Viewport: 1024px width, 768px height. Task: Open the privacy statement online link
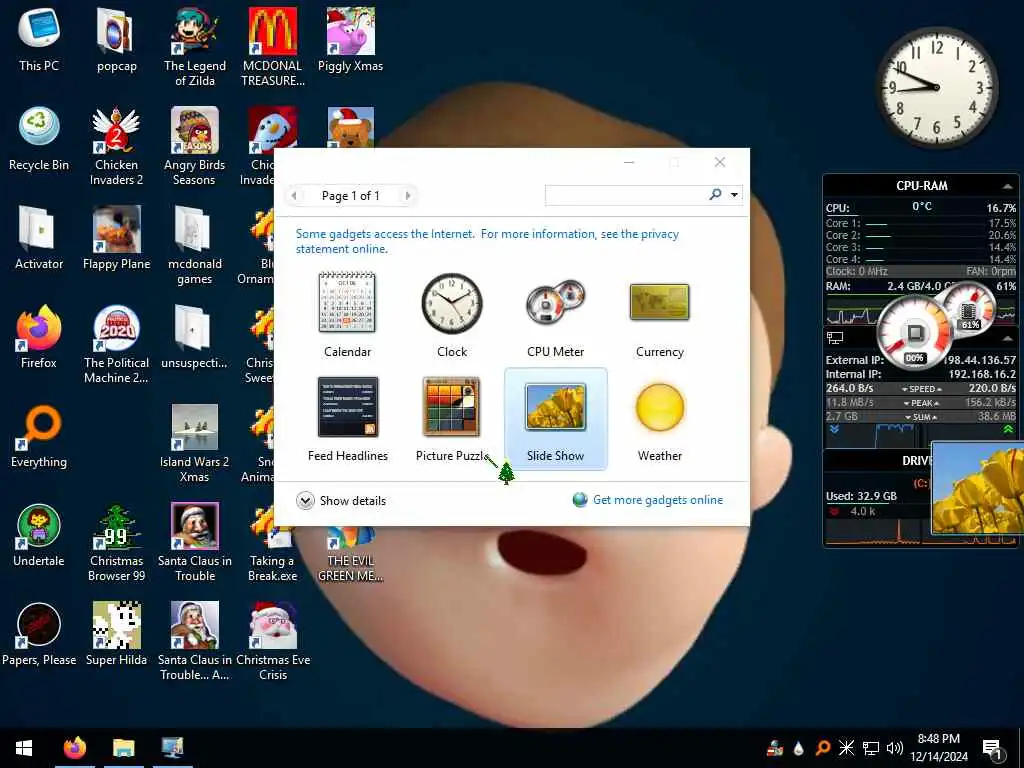pyautogui.click(x=487, y=241)
